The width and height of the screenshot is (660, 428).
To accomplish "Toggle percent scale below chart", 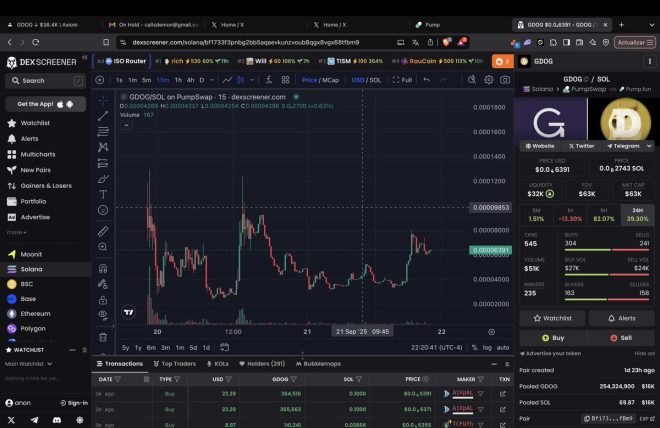I will (x=474, y=348).
